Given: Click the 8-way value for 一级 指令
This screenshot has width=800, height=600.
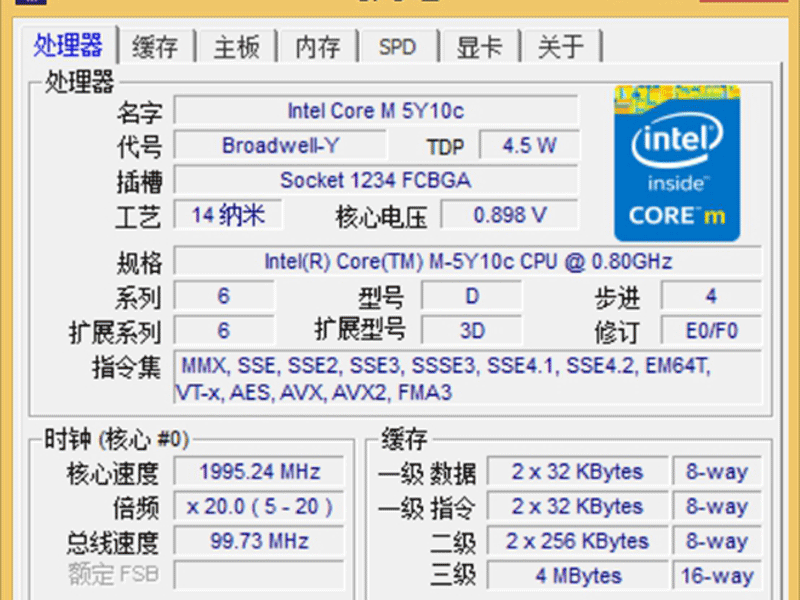Looking at the screenshot, I should point(717,506).
